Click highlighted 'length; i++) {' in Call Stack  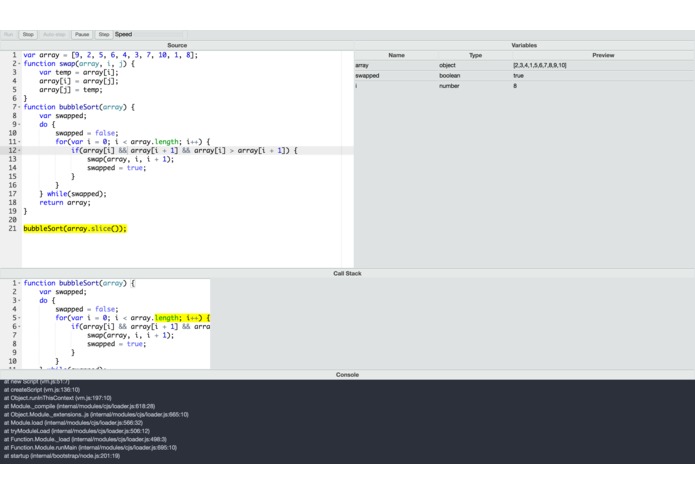pos(182,318)
